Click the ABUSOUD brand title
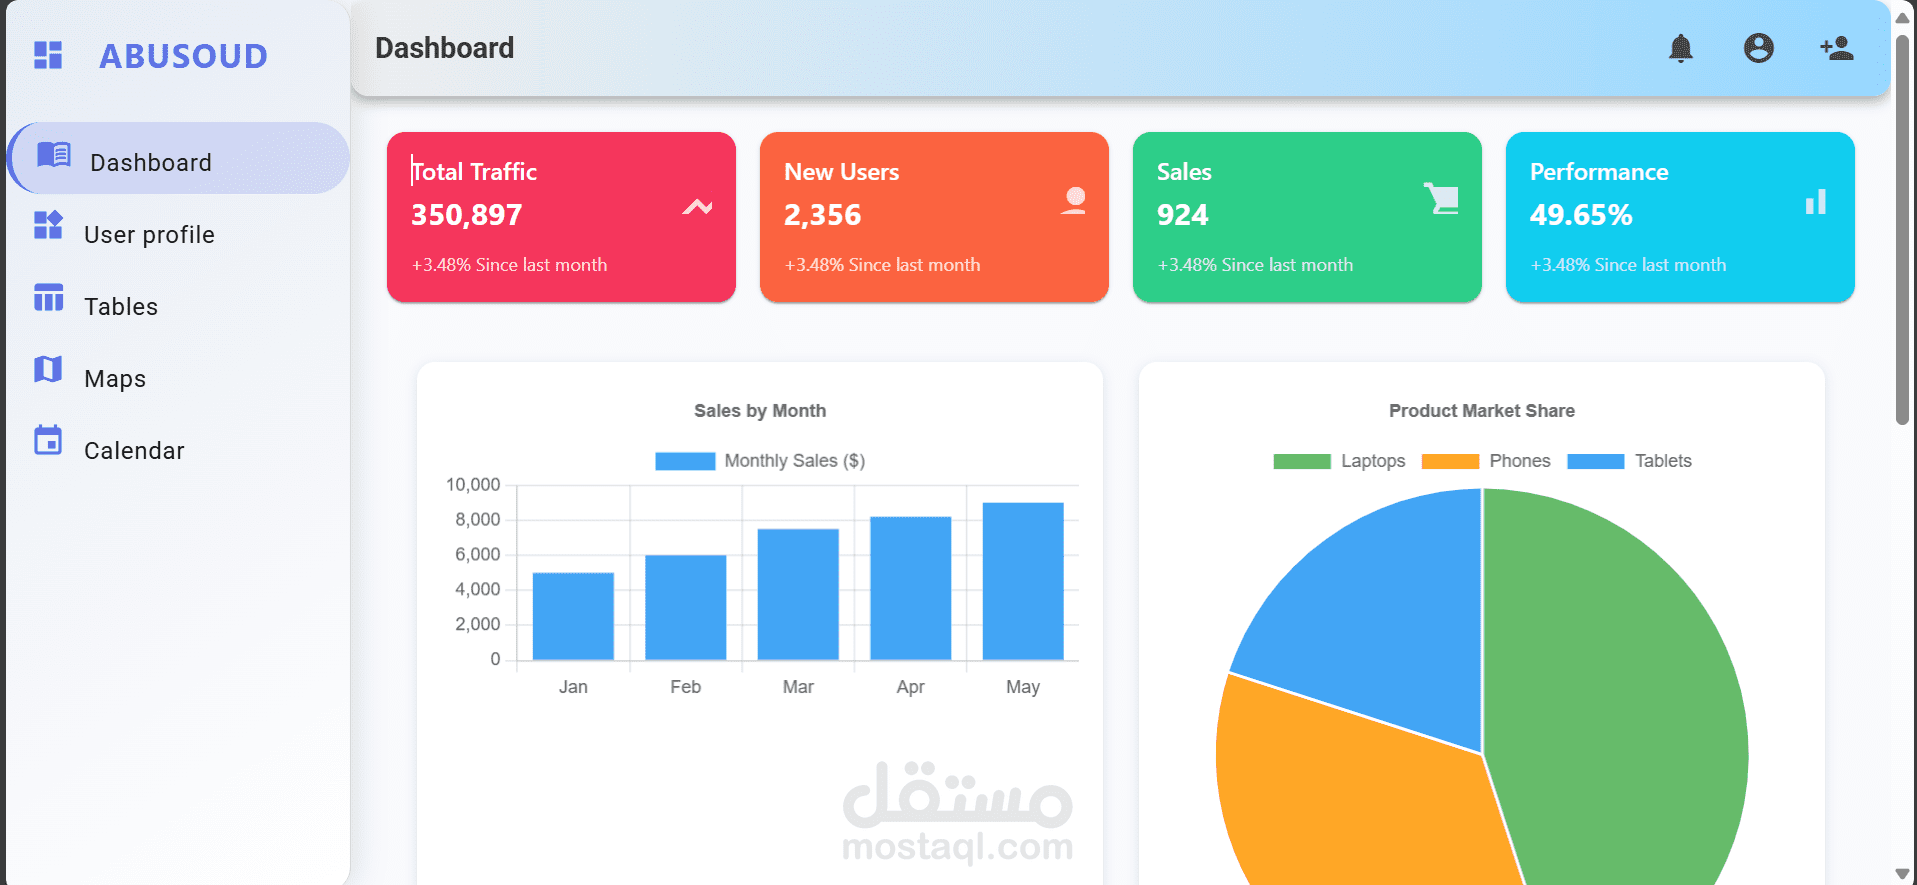This screenshot has height=885, width=1917. coord(184,56)
